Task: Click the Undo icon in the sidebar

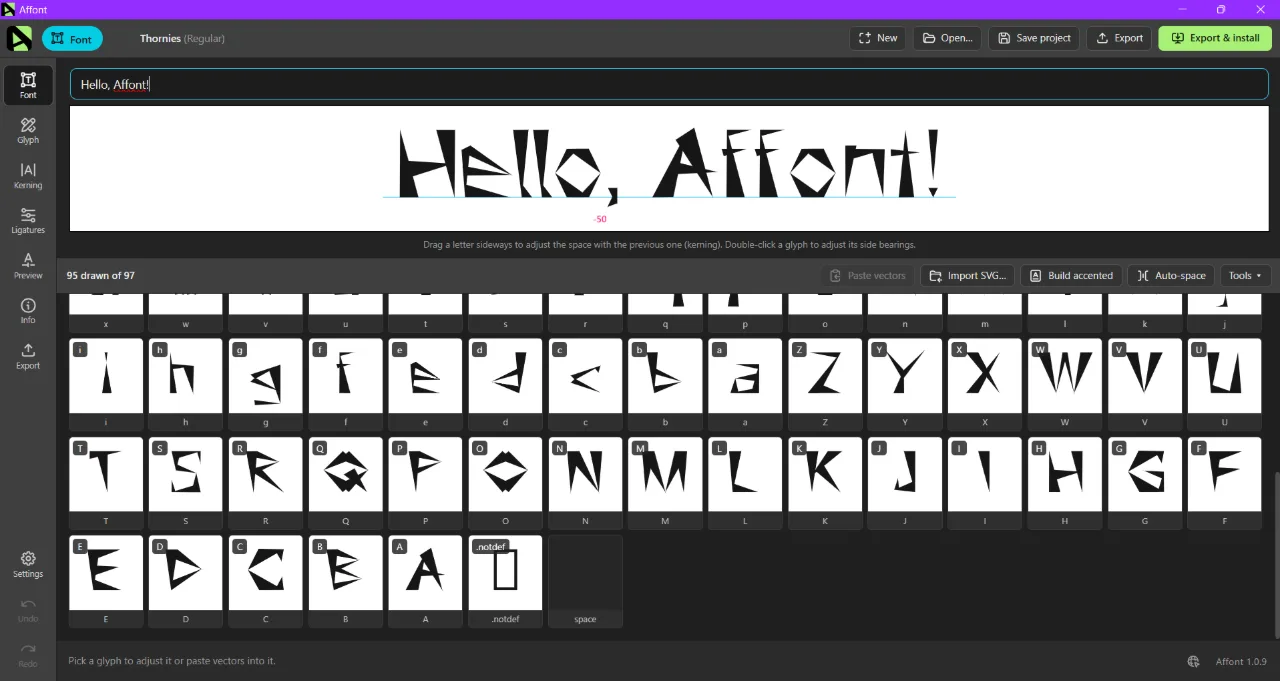Action: click(28, 609)
